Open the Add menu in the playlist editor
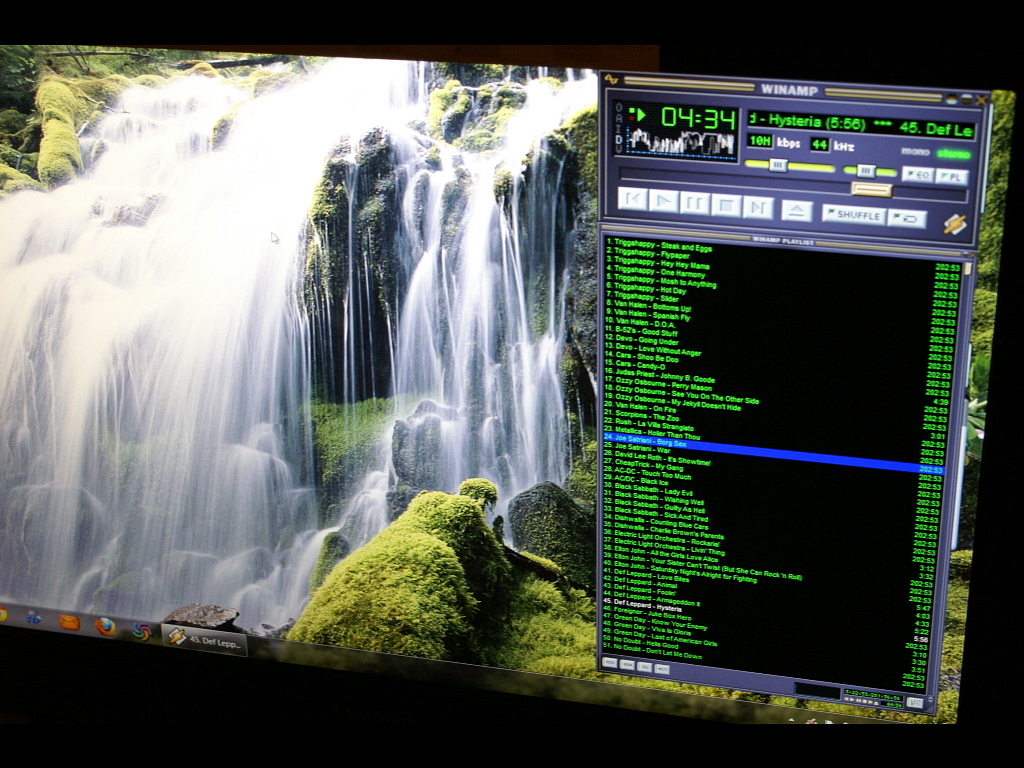Viewport: 1024px width, 768px height. point(610,663)
